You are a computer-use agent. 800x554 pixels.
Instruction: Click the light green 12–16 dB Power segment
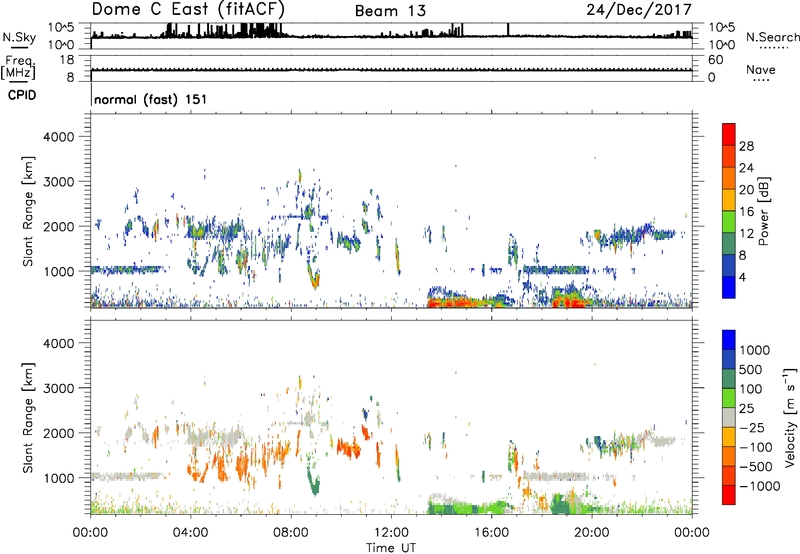729,222
